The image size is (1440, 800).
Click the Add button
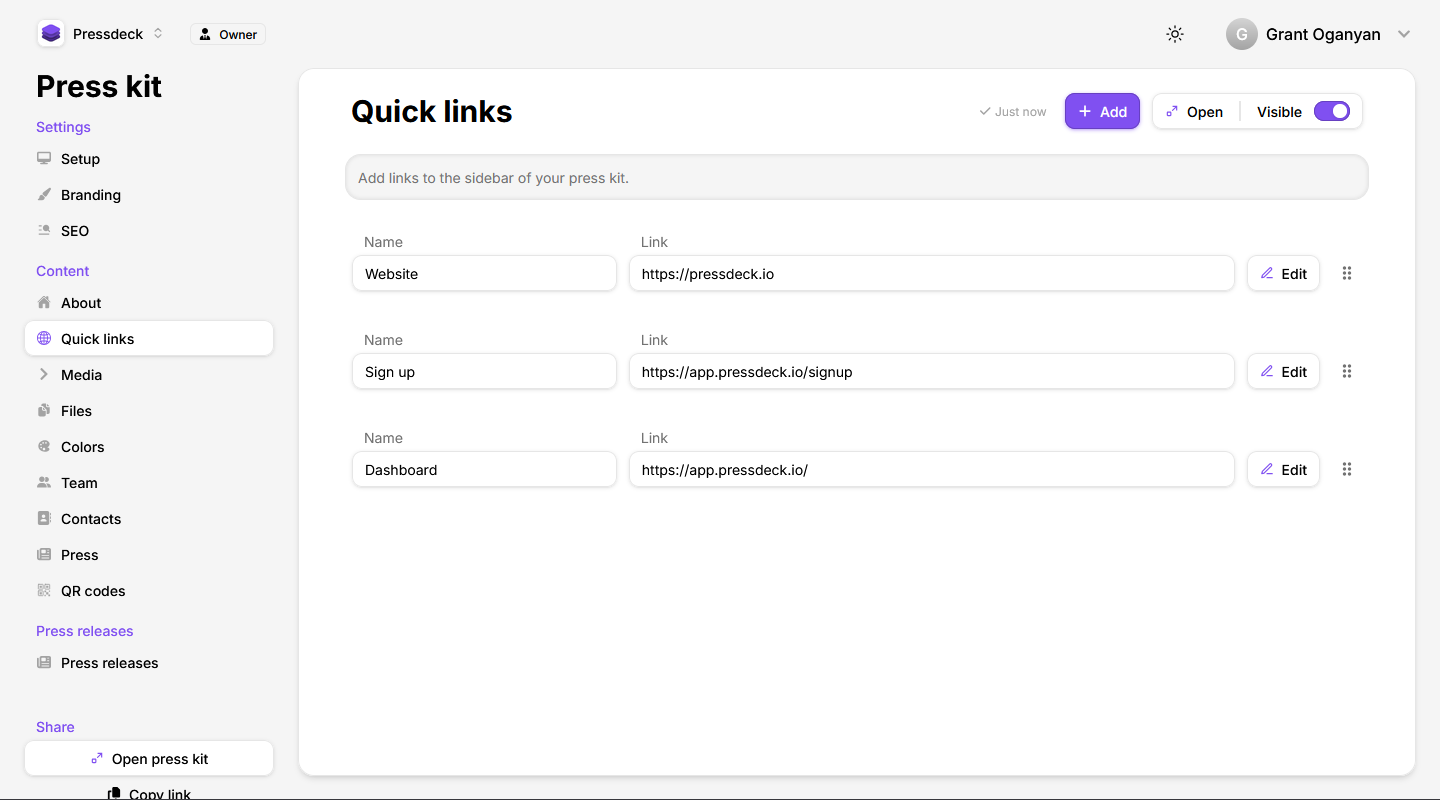[1102, 111]
